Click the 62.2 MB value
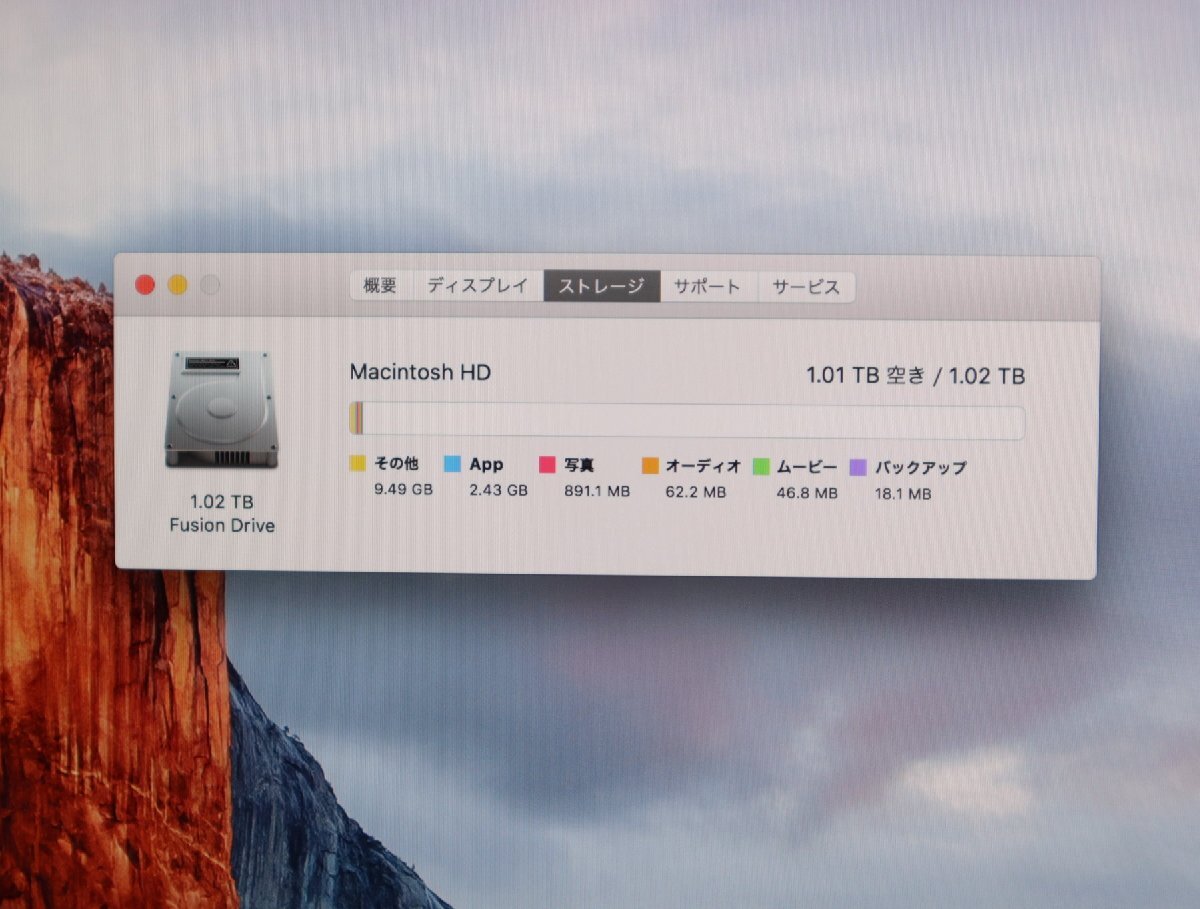This screenshot has height=909, width=1200. [x=696, y=492]
